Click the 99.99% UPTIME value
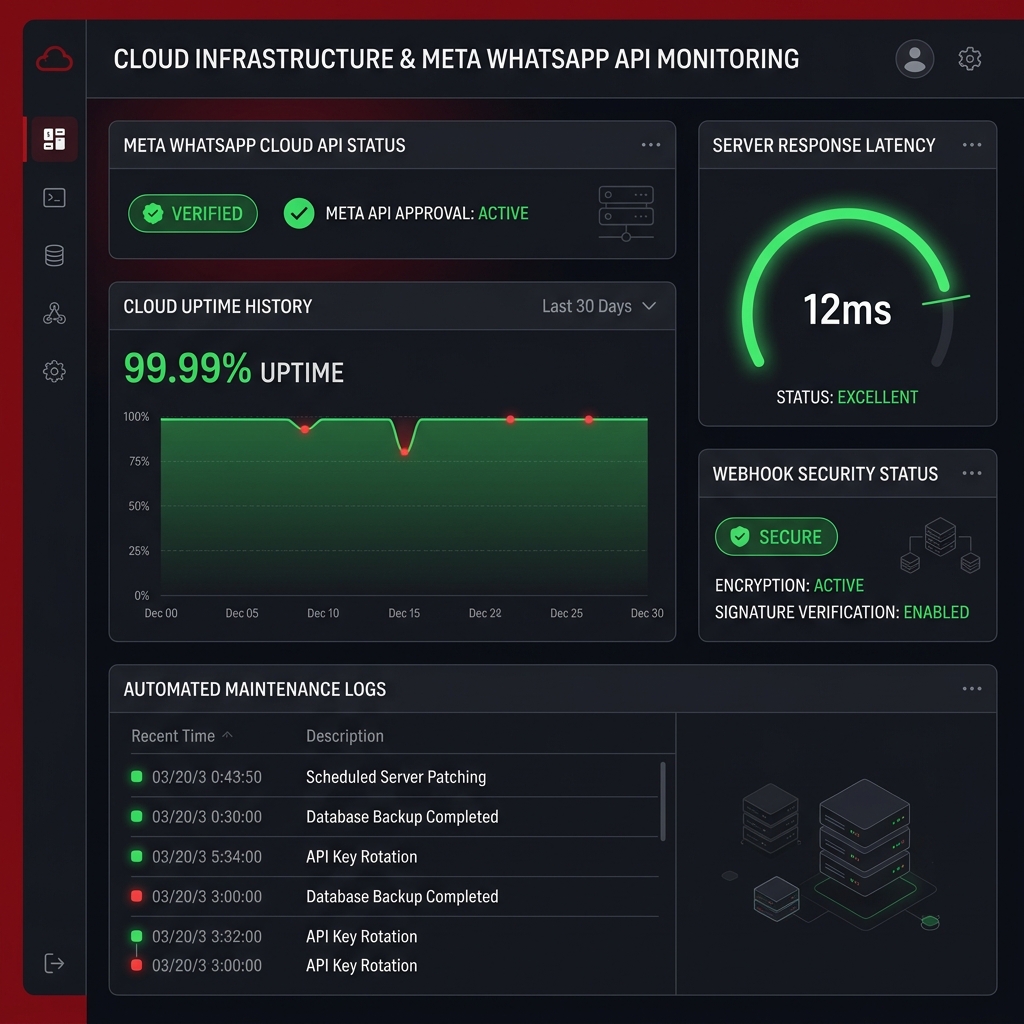The height and width of the screenshot is (1024, 1024). coord(234,369)
